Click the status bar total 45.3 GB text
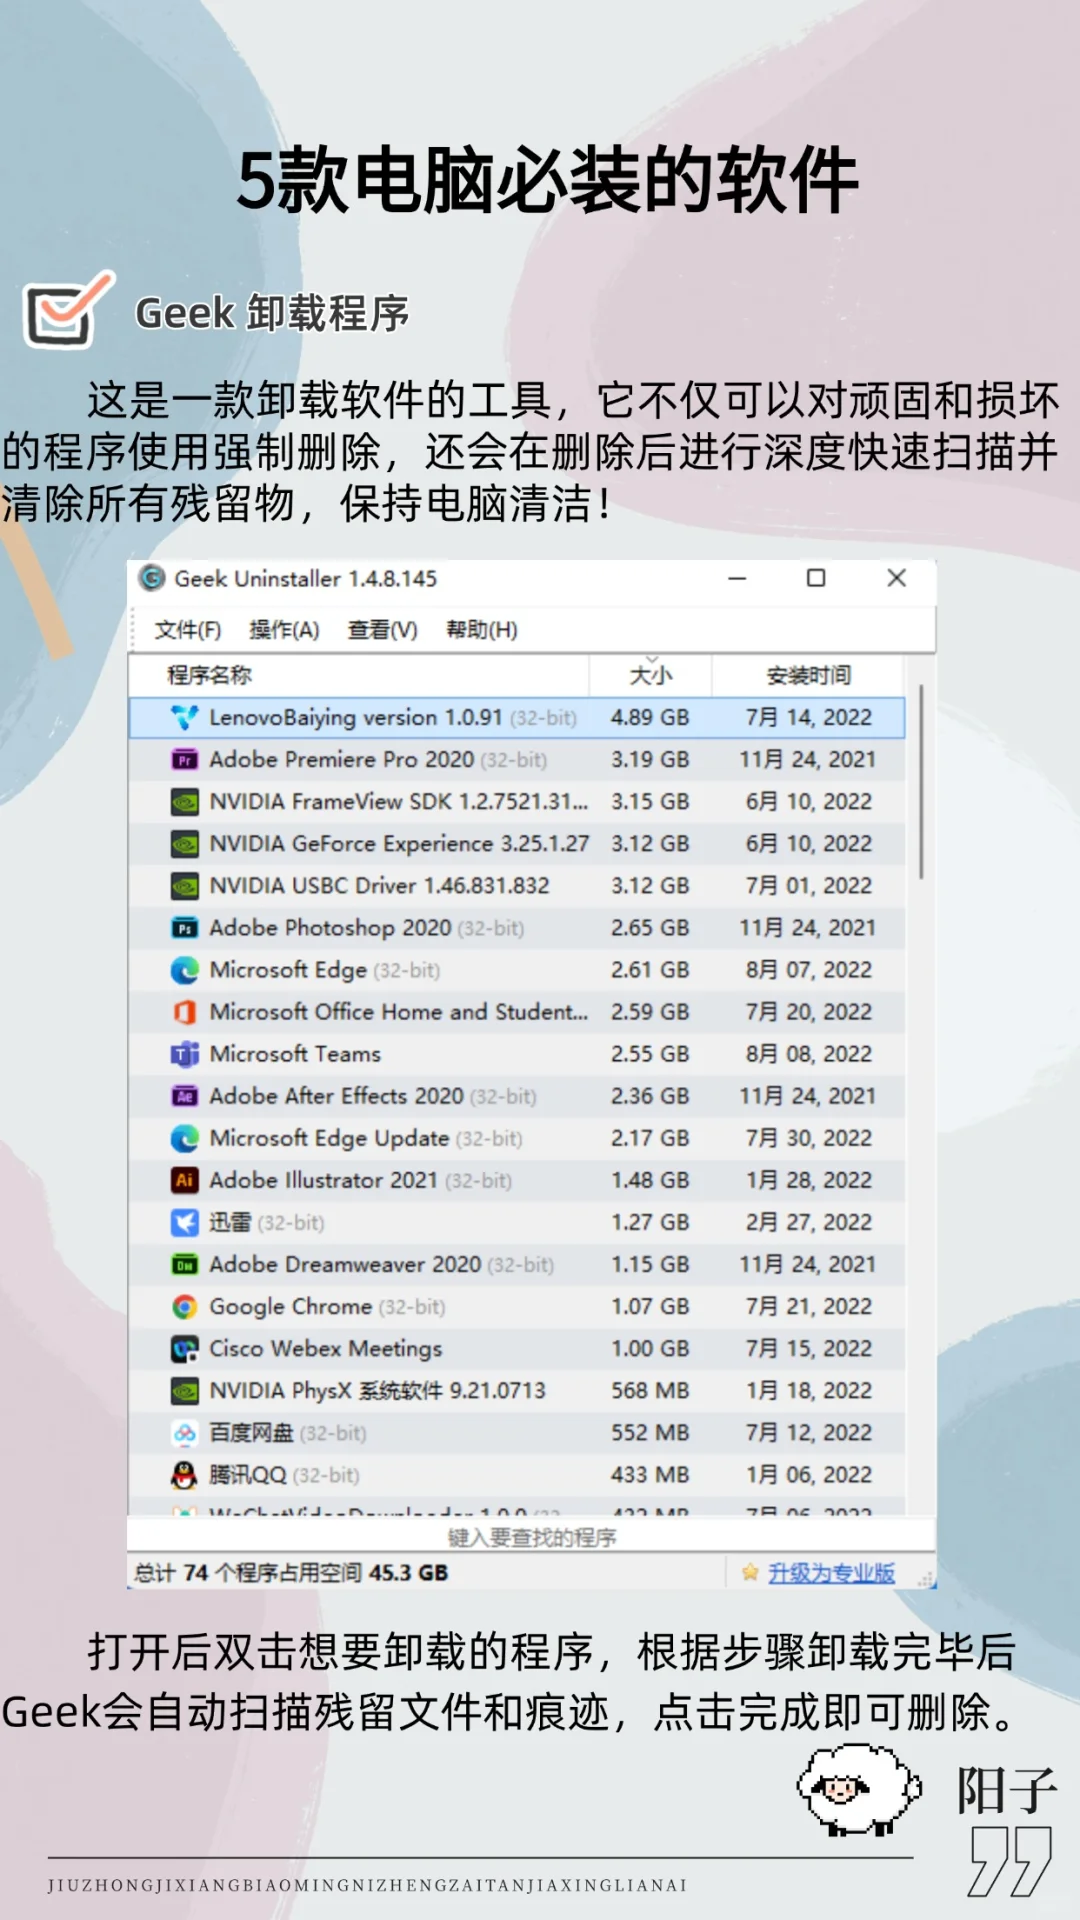This screenshot has width=1080, height=1920. [x=291, y=1573]
